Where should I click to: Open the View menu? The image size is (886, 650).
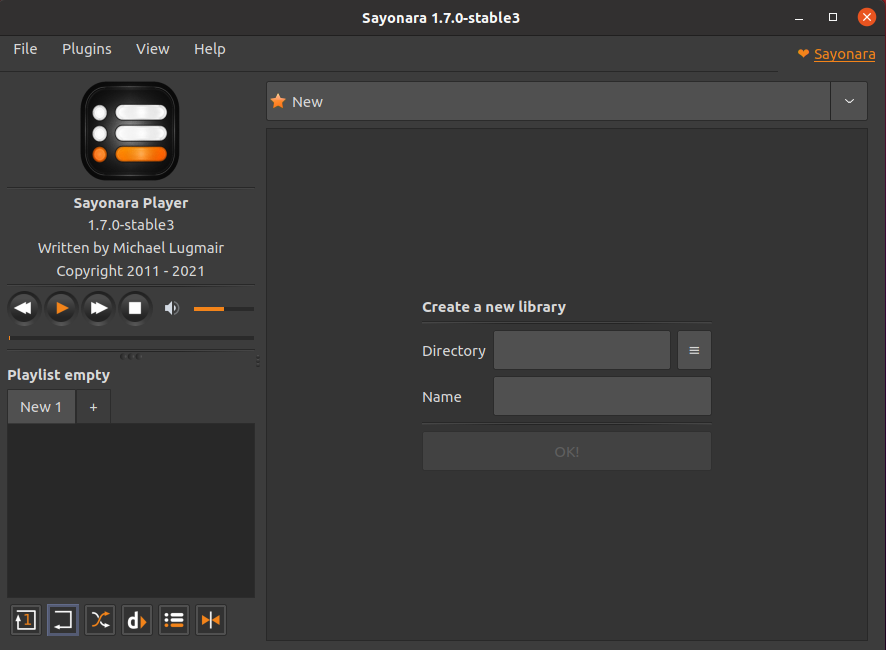153,49
